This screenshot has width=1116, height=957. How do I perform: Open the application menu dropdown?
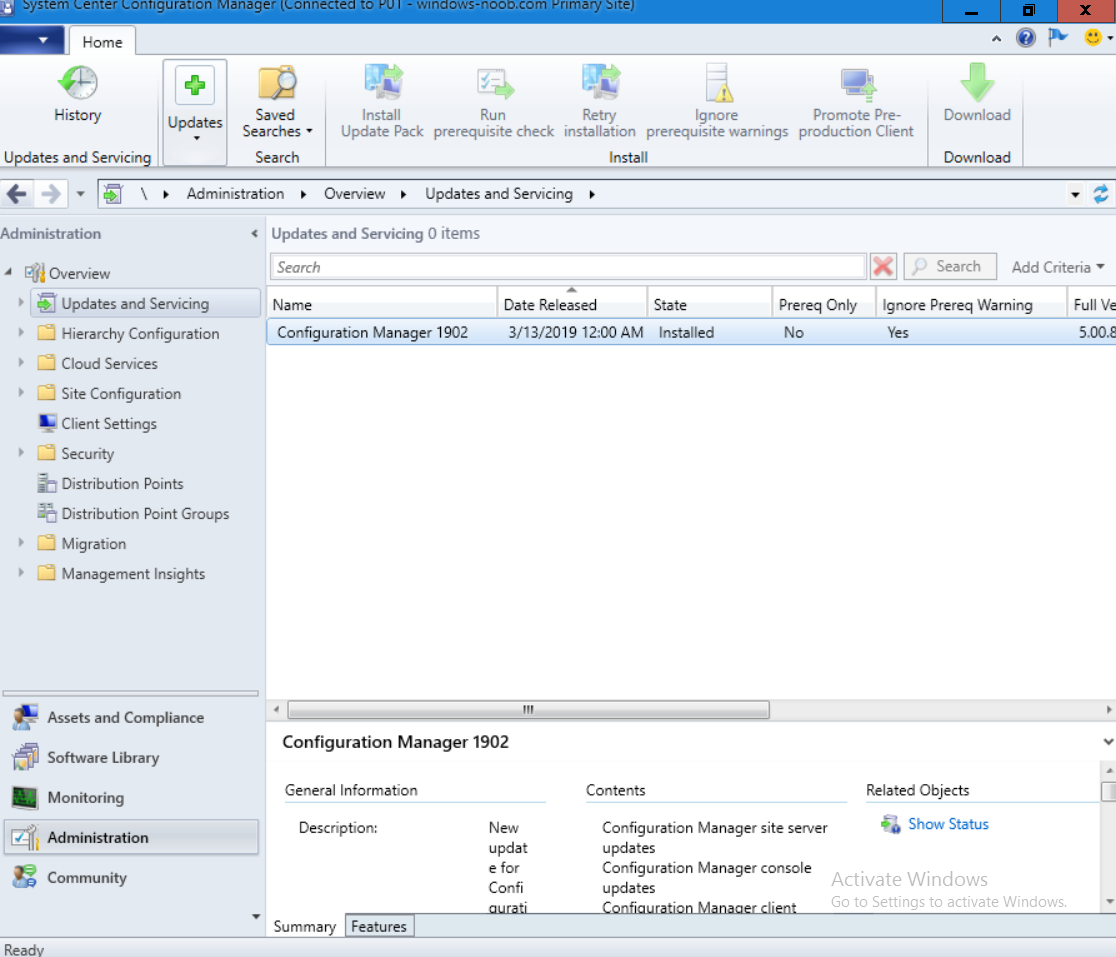click(32, 40)
